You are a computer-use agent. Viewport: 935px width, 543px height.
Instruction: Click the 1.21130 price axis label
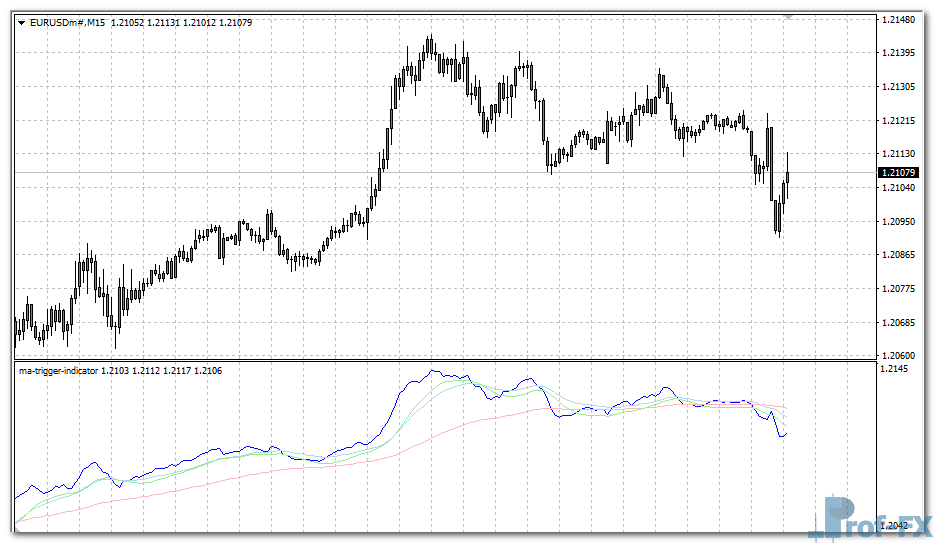tap(900, 154)
